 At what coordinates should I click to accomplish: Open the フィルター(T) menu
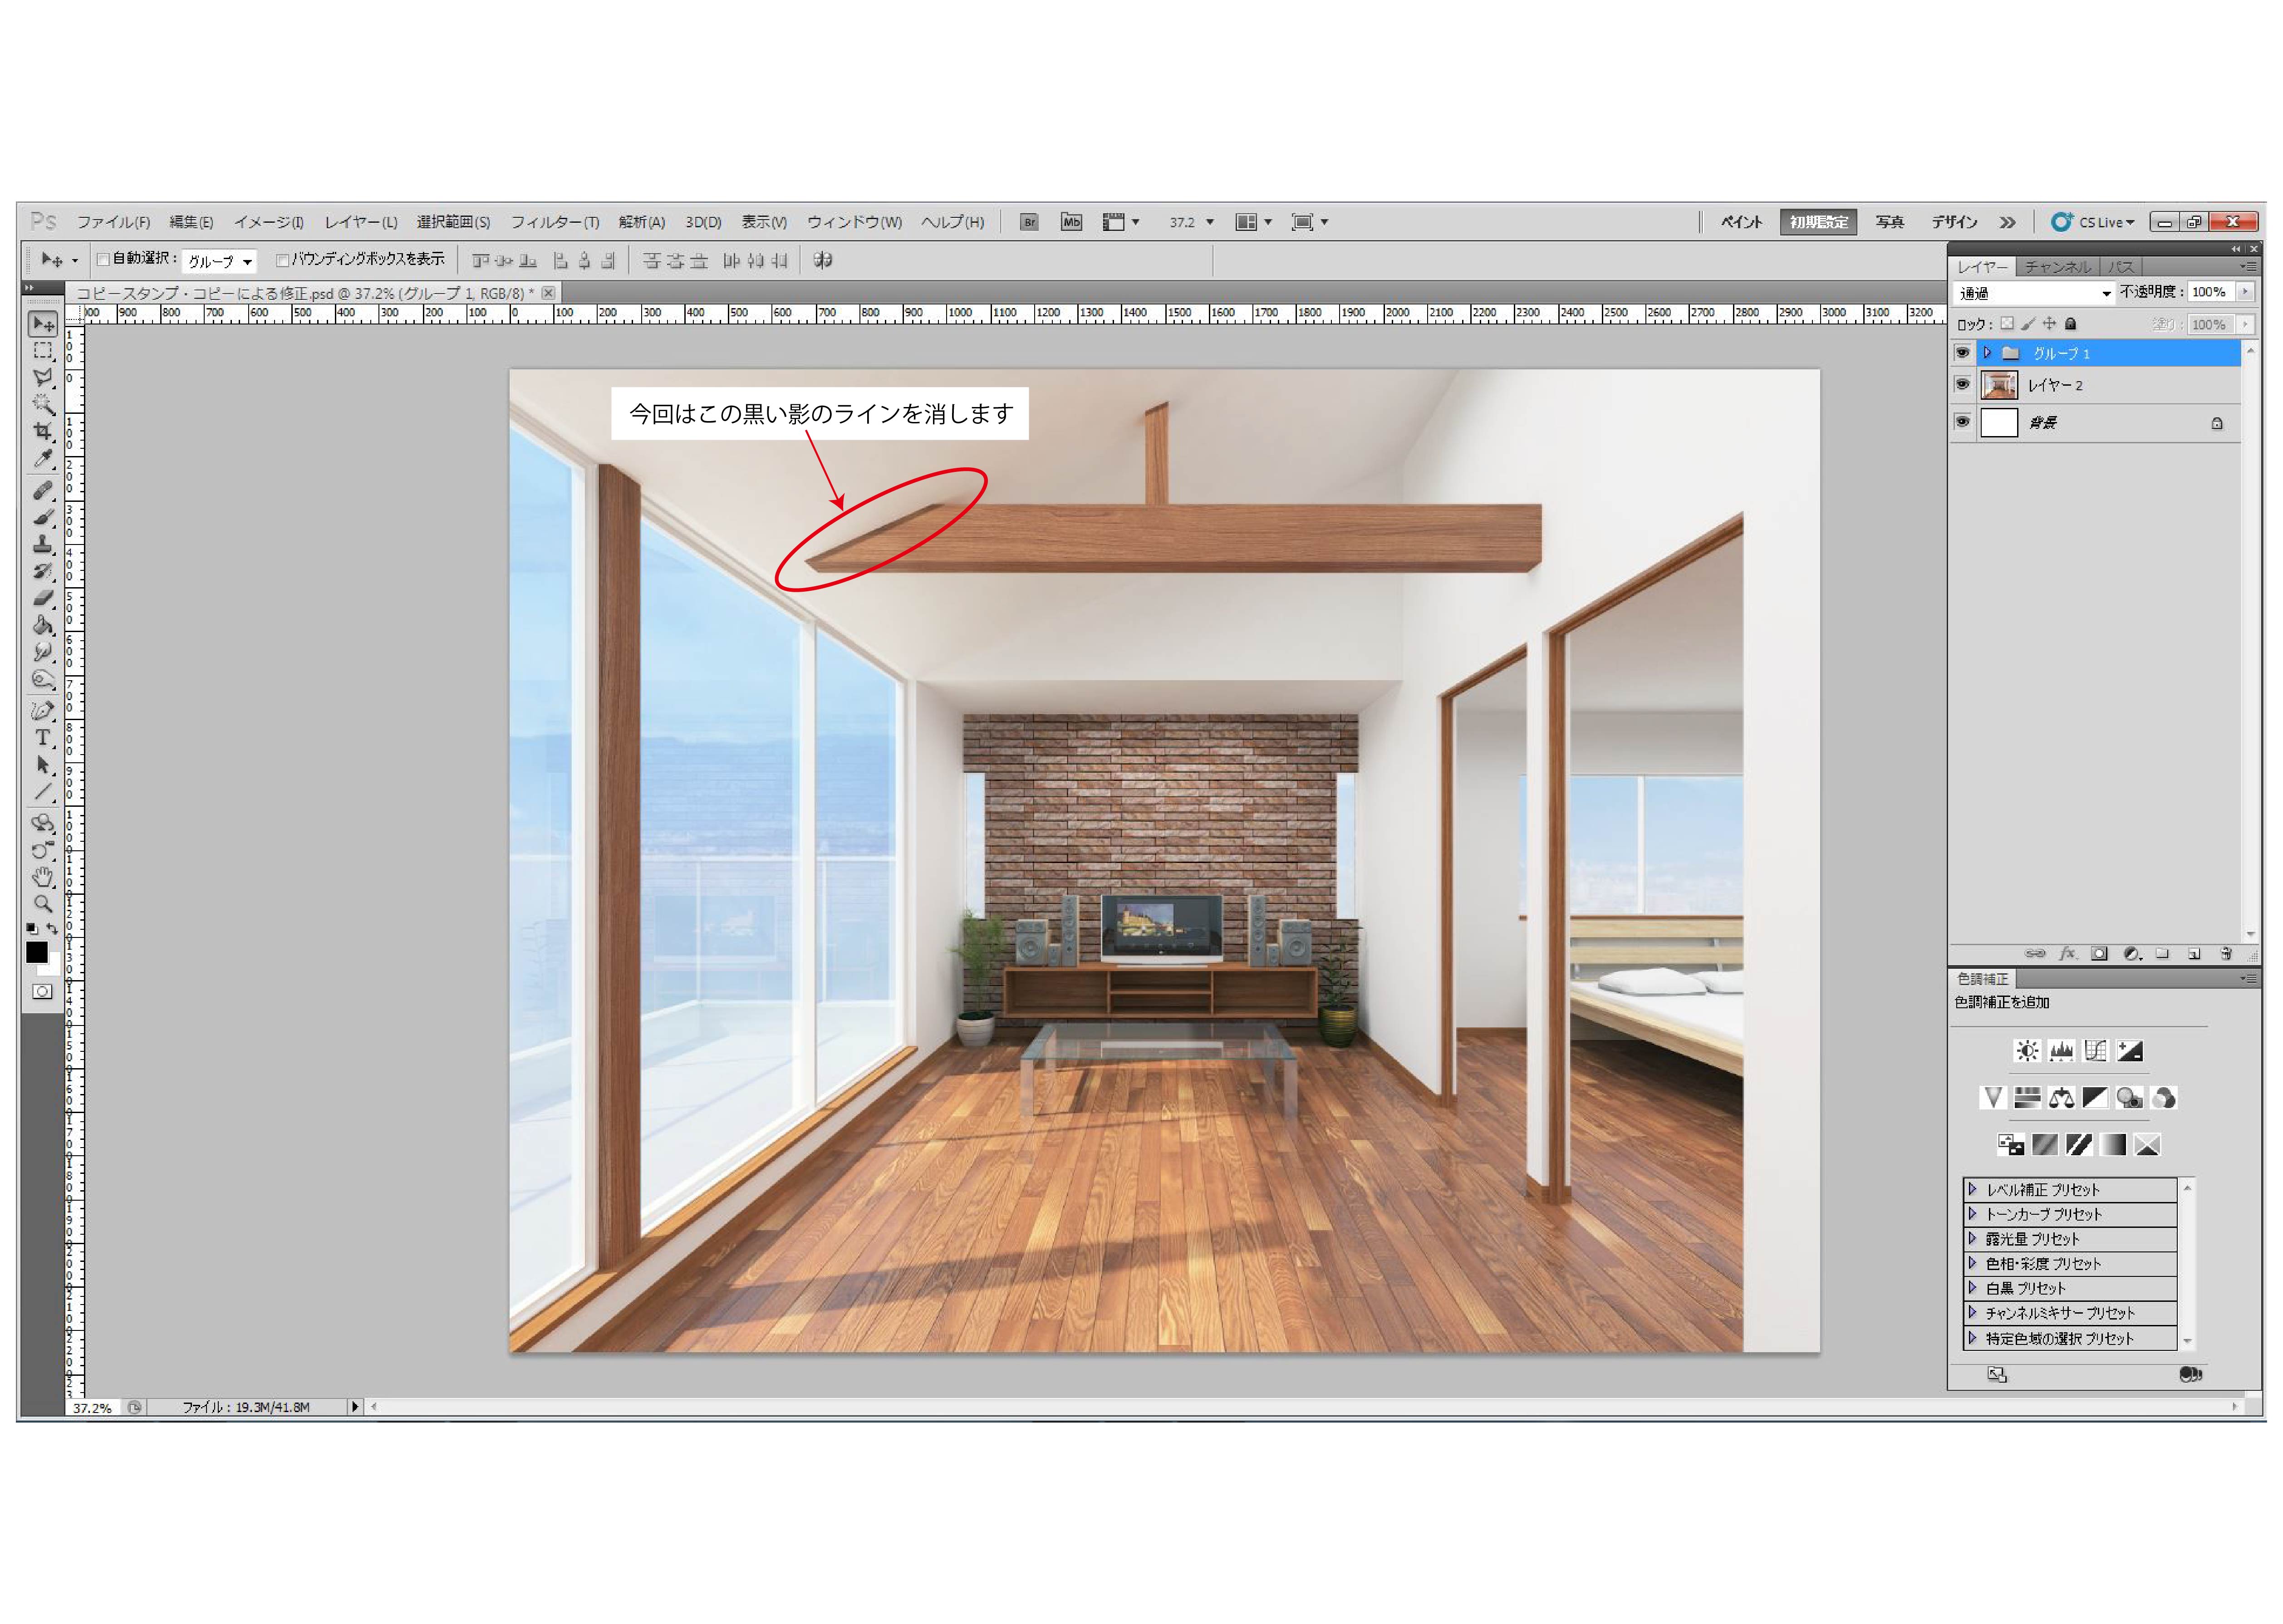click(554, 222)
